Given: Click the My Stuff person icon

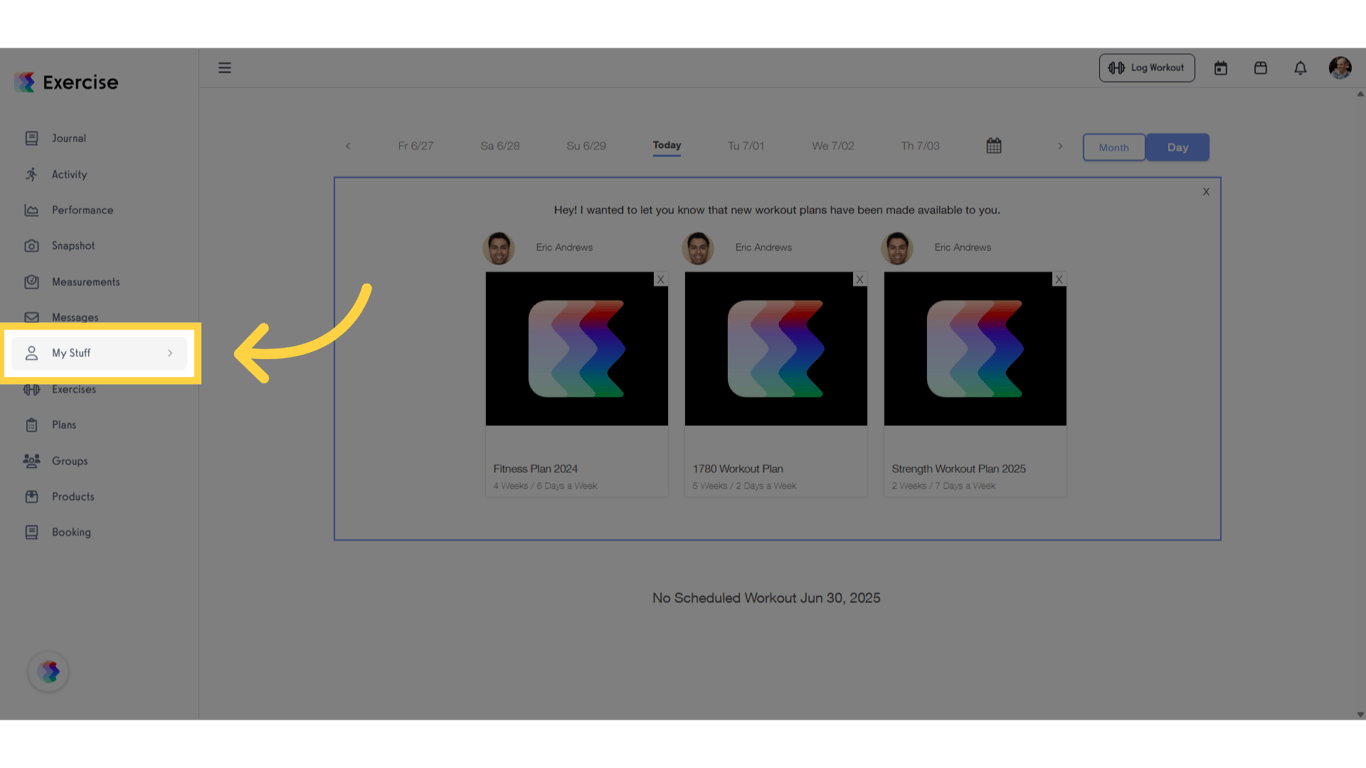Looking at the screenshot, I should click(32, 353).
